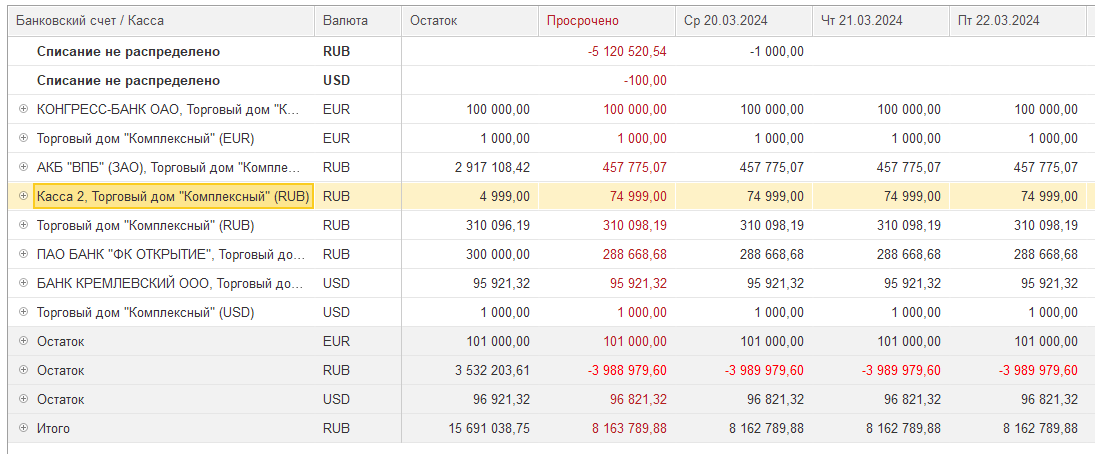Expand the Итого totals row
Screen dimensions: 1095x454
(x=23, y=428)
